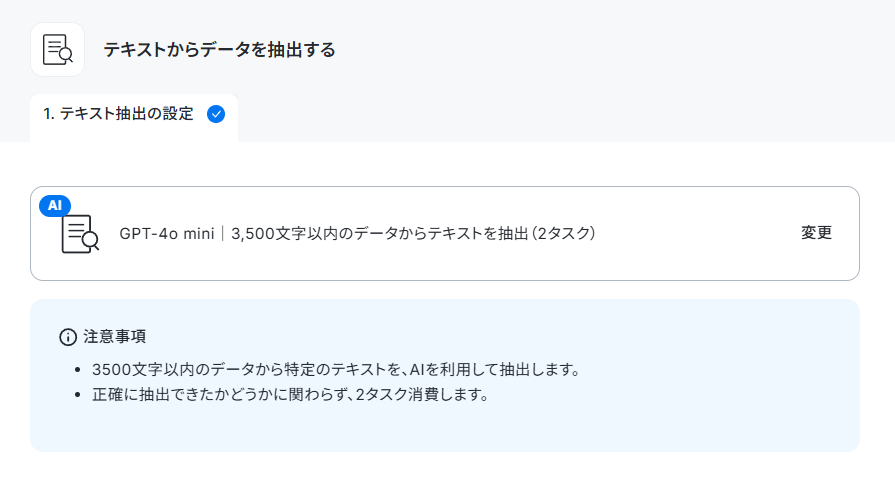Click the GPT-4o mini model label
Image resolution: width=895 pixels, height=496 pixels.
[167, 233]
